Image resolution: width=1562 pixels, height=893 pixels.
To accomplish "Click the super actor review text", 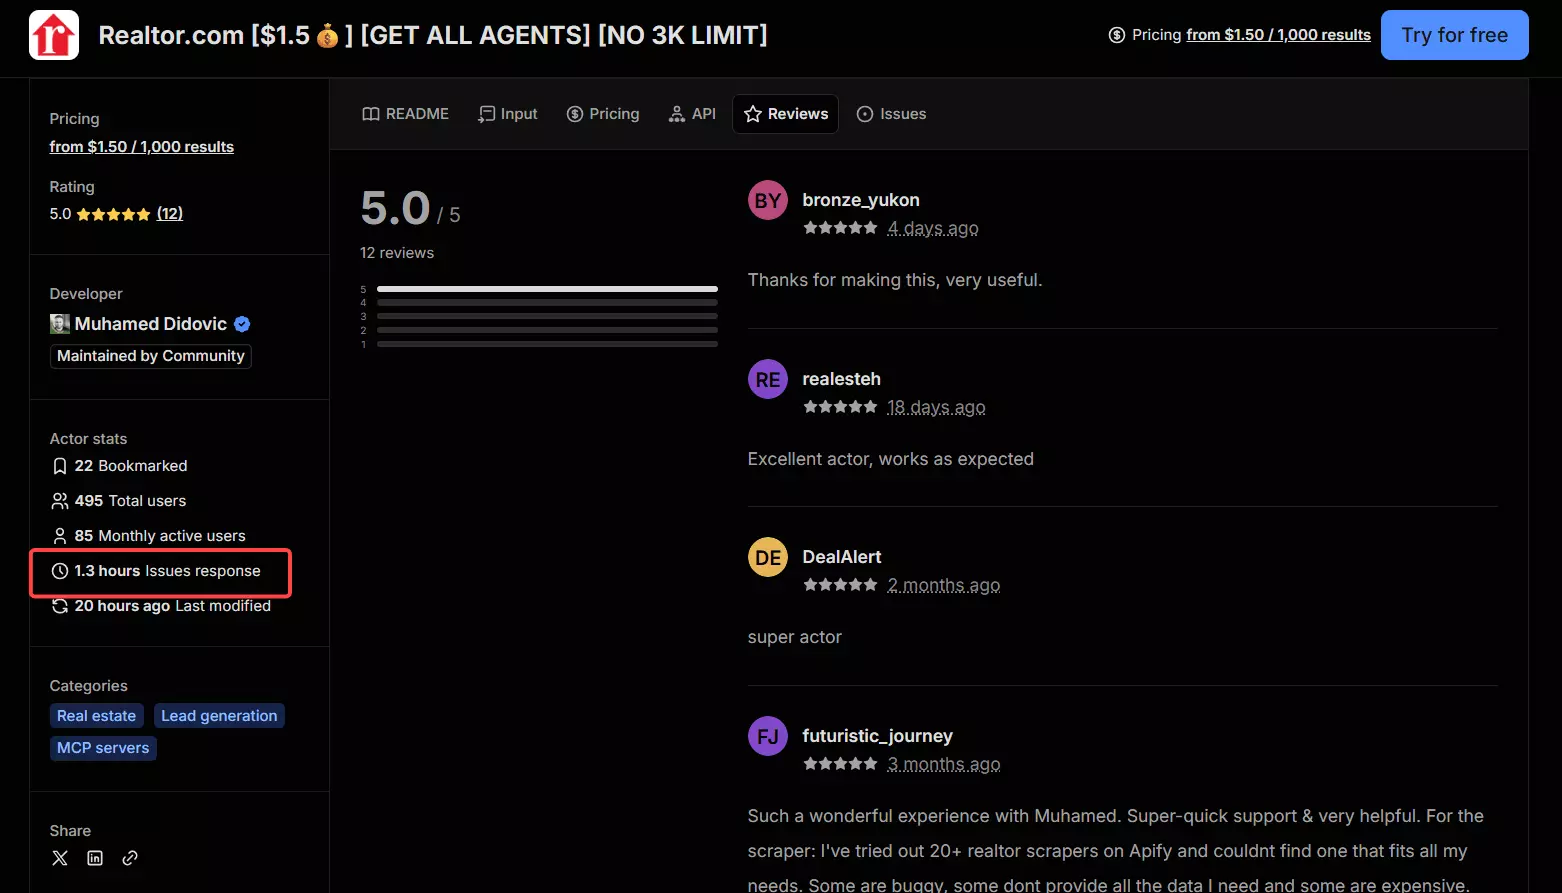I will [x=795, y=637].
